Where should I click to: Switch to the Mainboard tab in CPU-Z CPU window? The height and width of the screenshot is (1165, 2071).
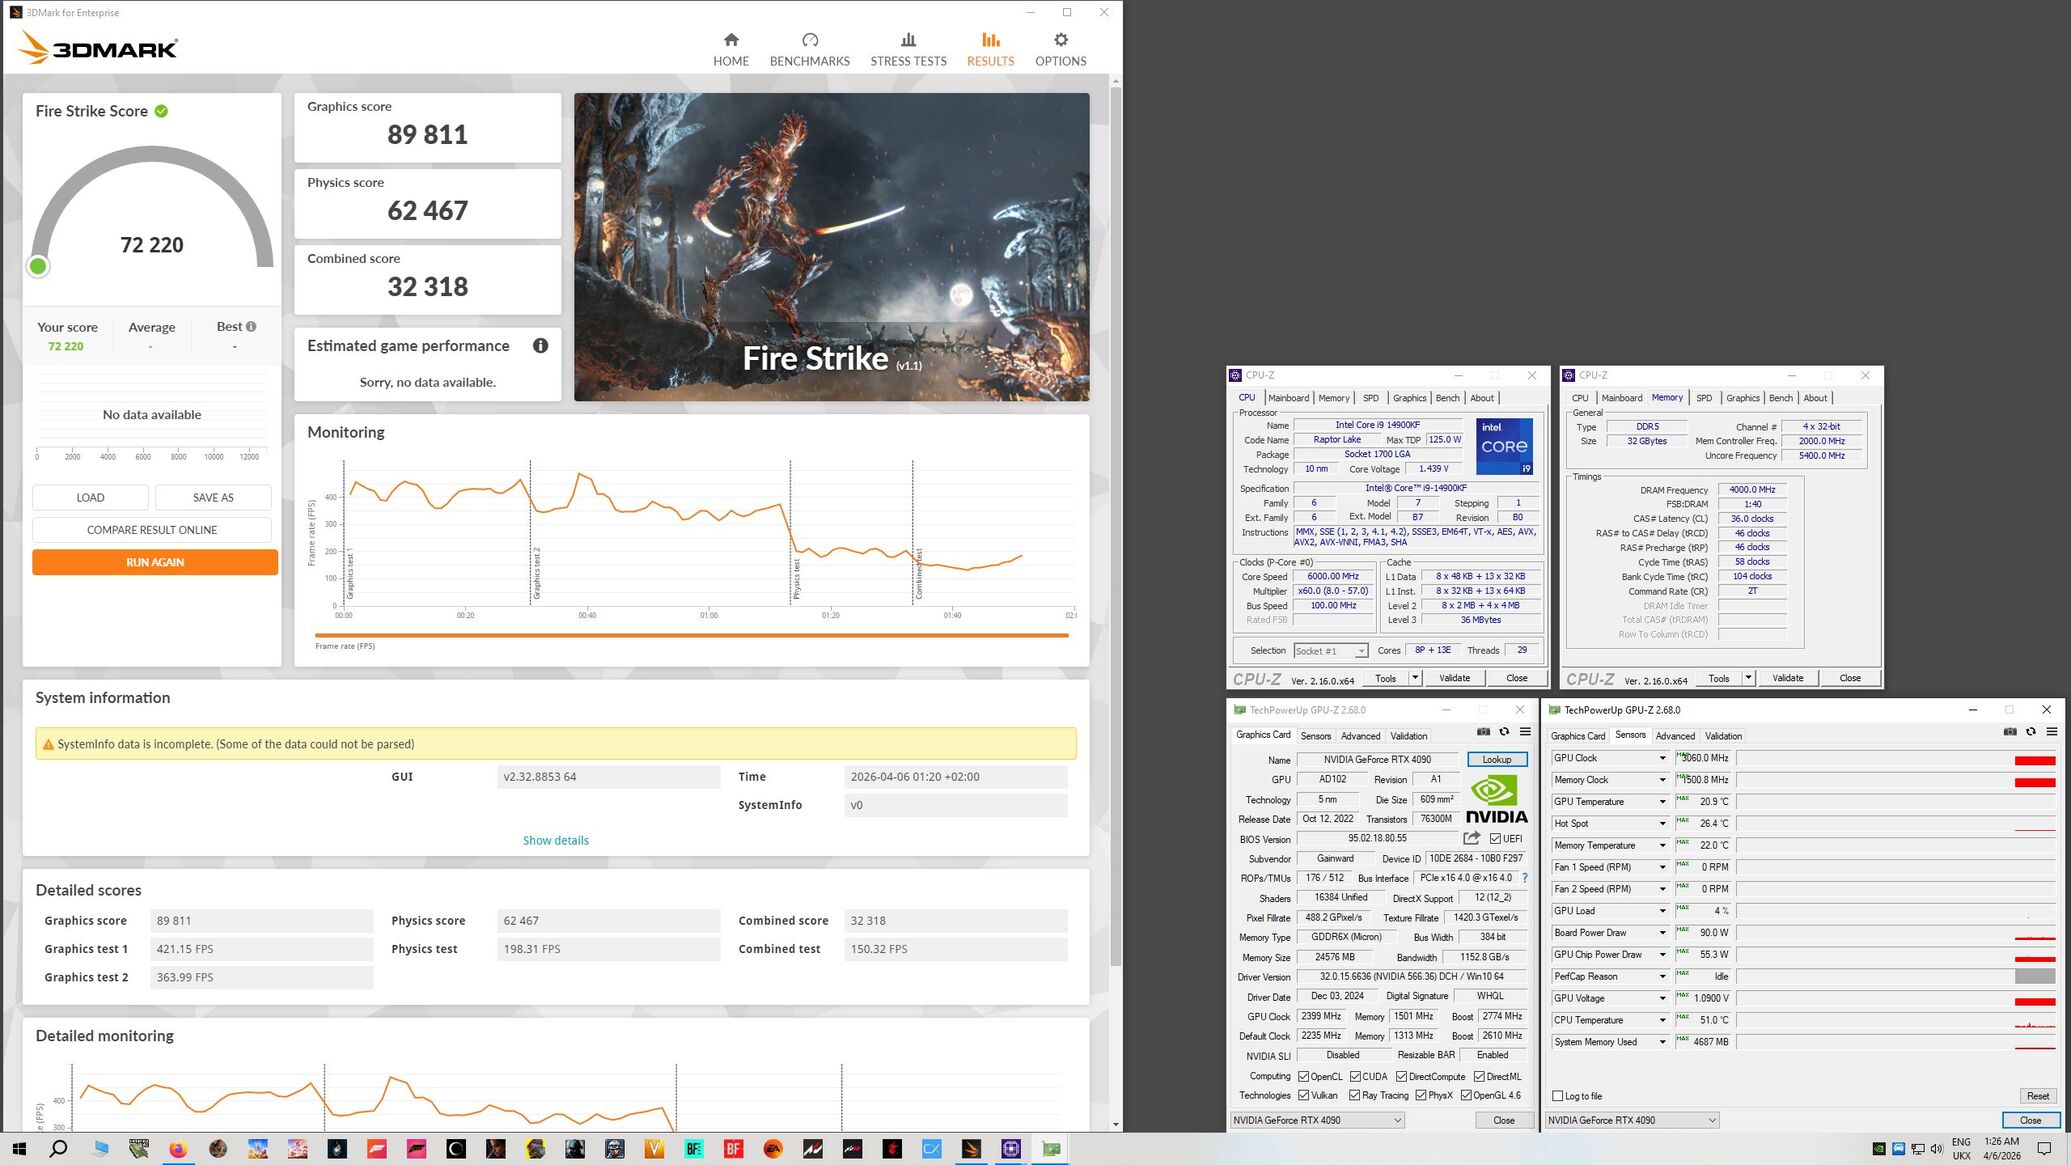tap(1288, 398)
